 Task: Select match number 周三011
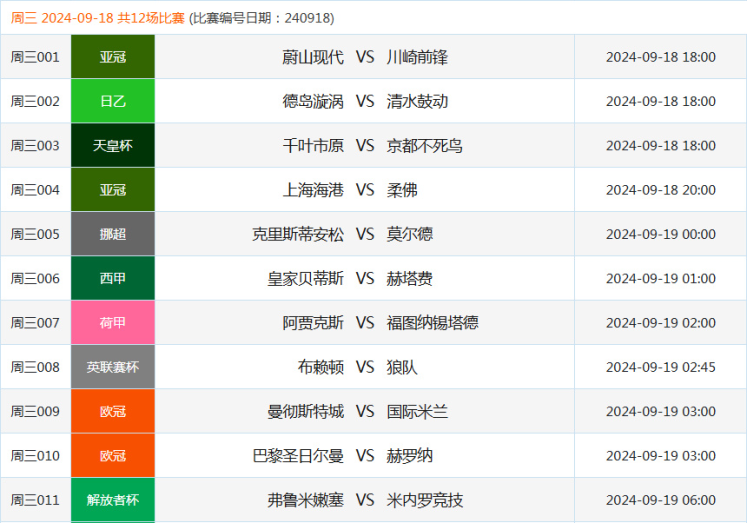tap(35, 500)
